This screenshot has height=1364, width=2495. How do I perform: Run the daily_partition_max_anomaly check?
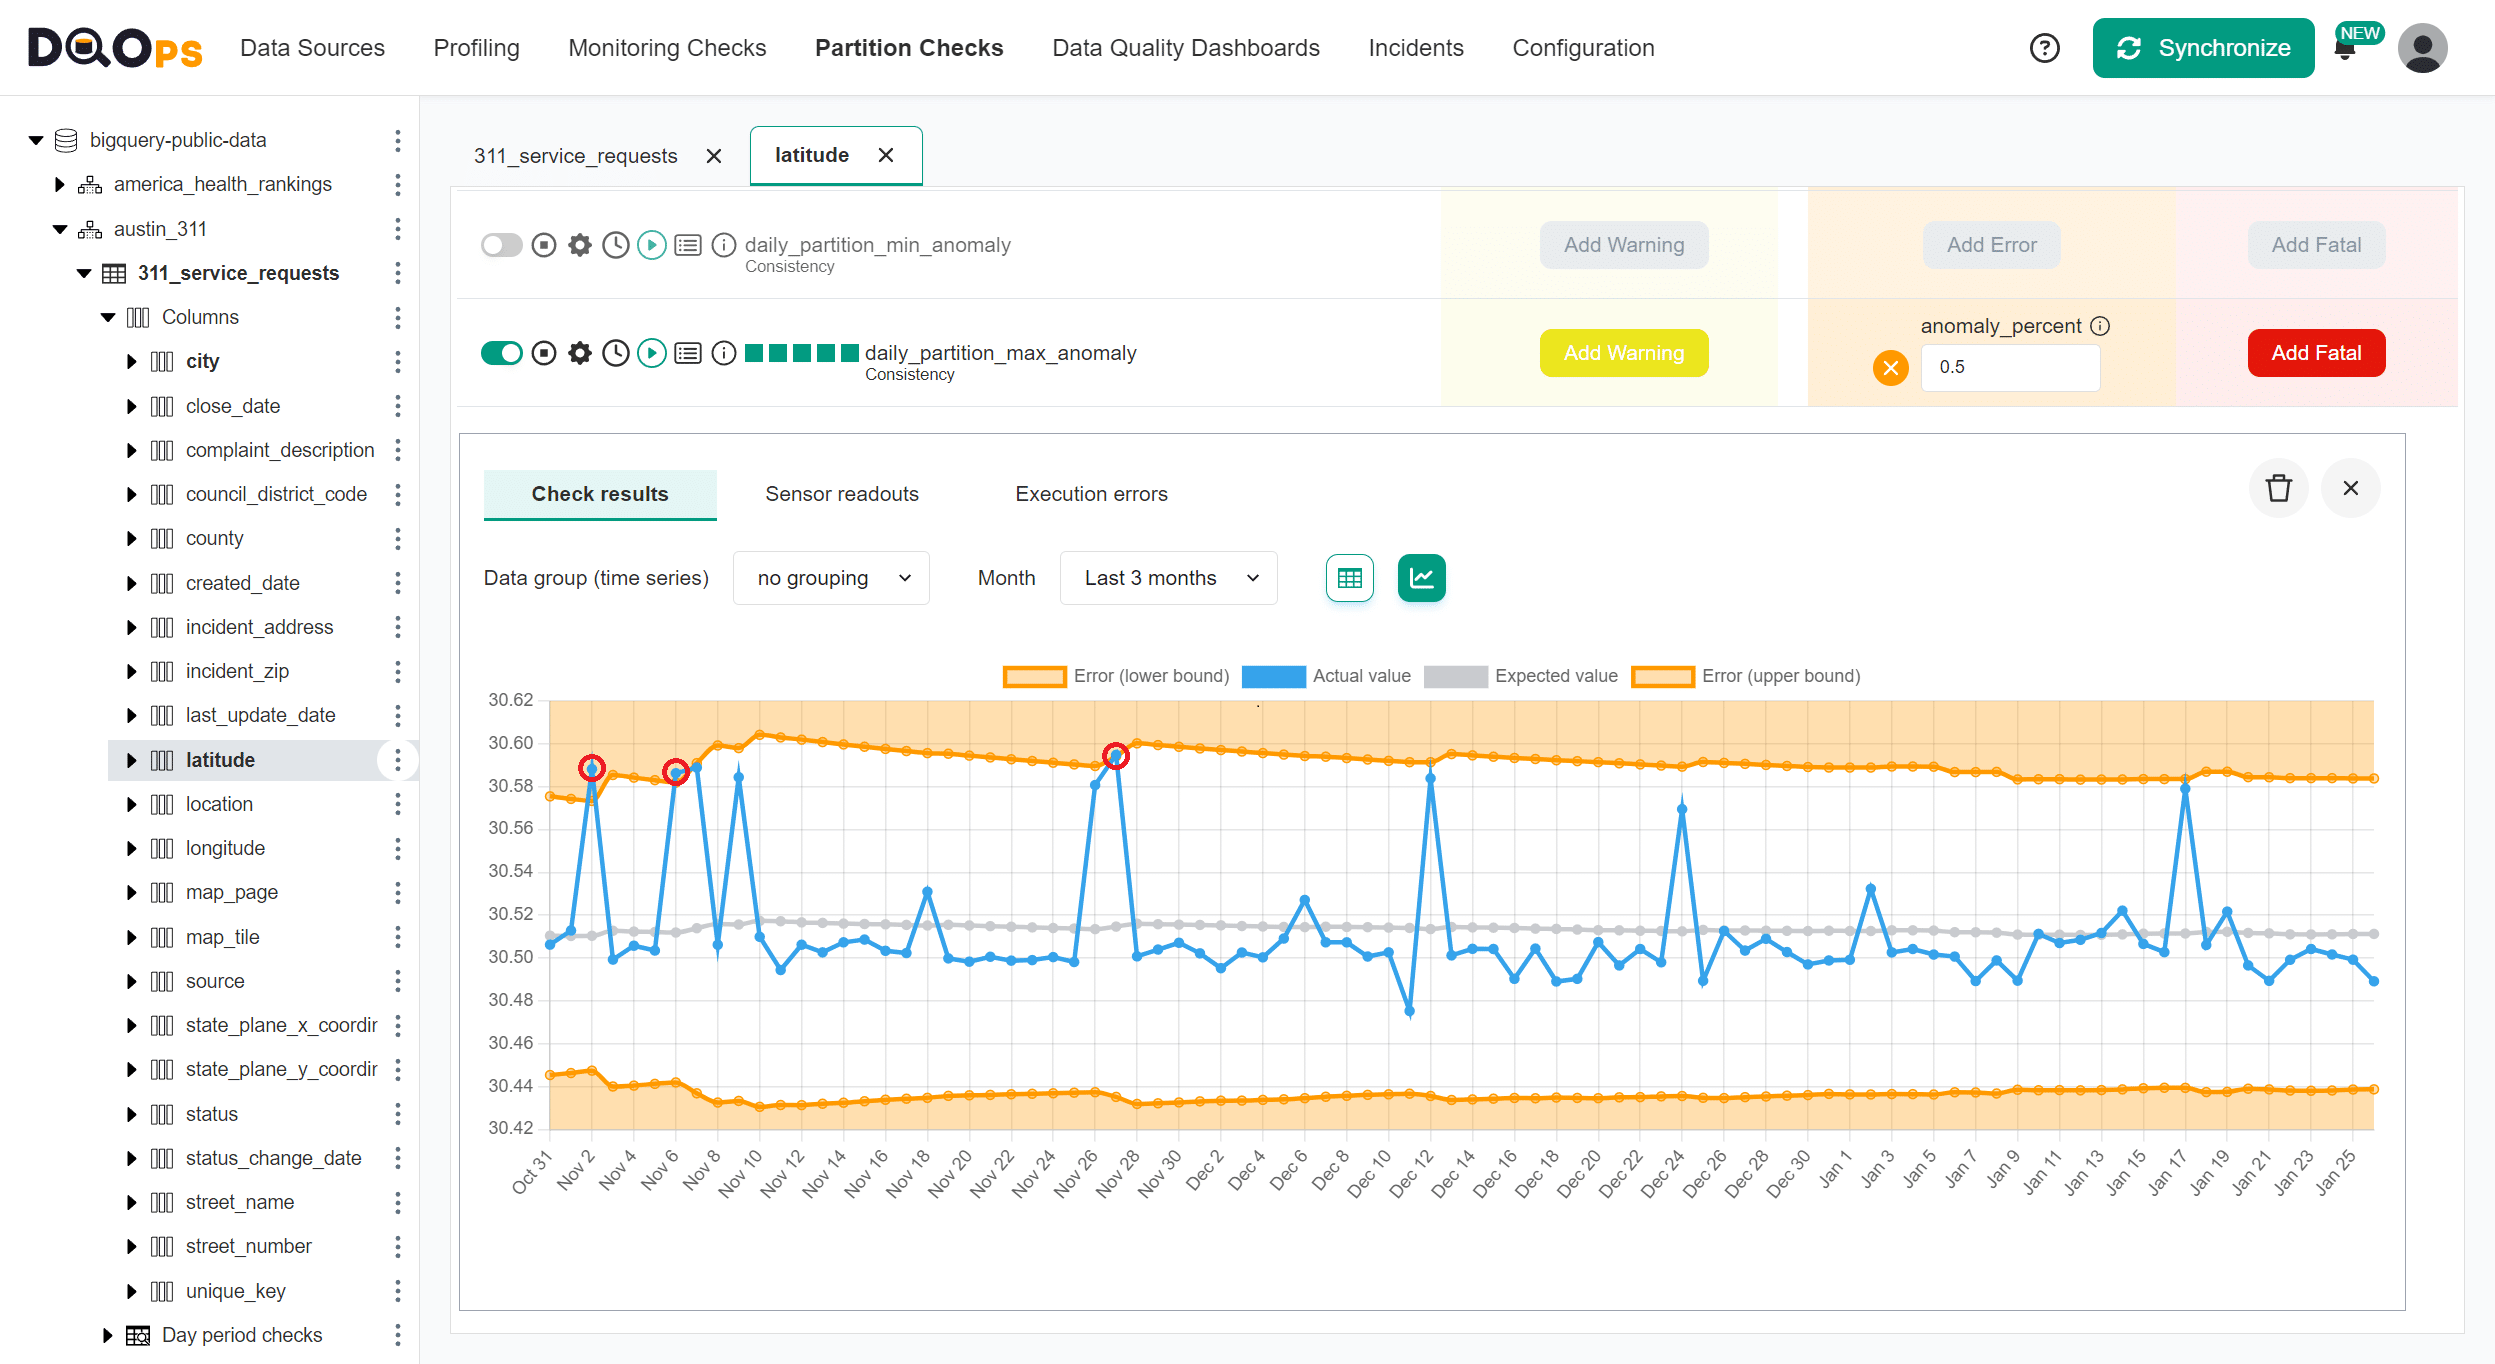(652, 353)
